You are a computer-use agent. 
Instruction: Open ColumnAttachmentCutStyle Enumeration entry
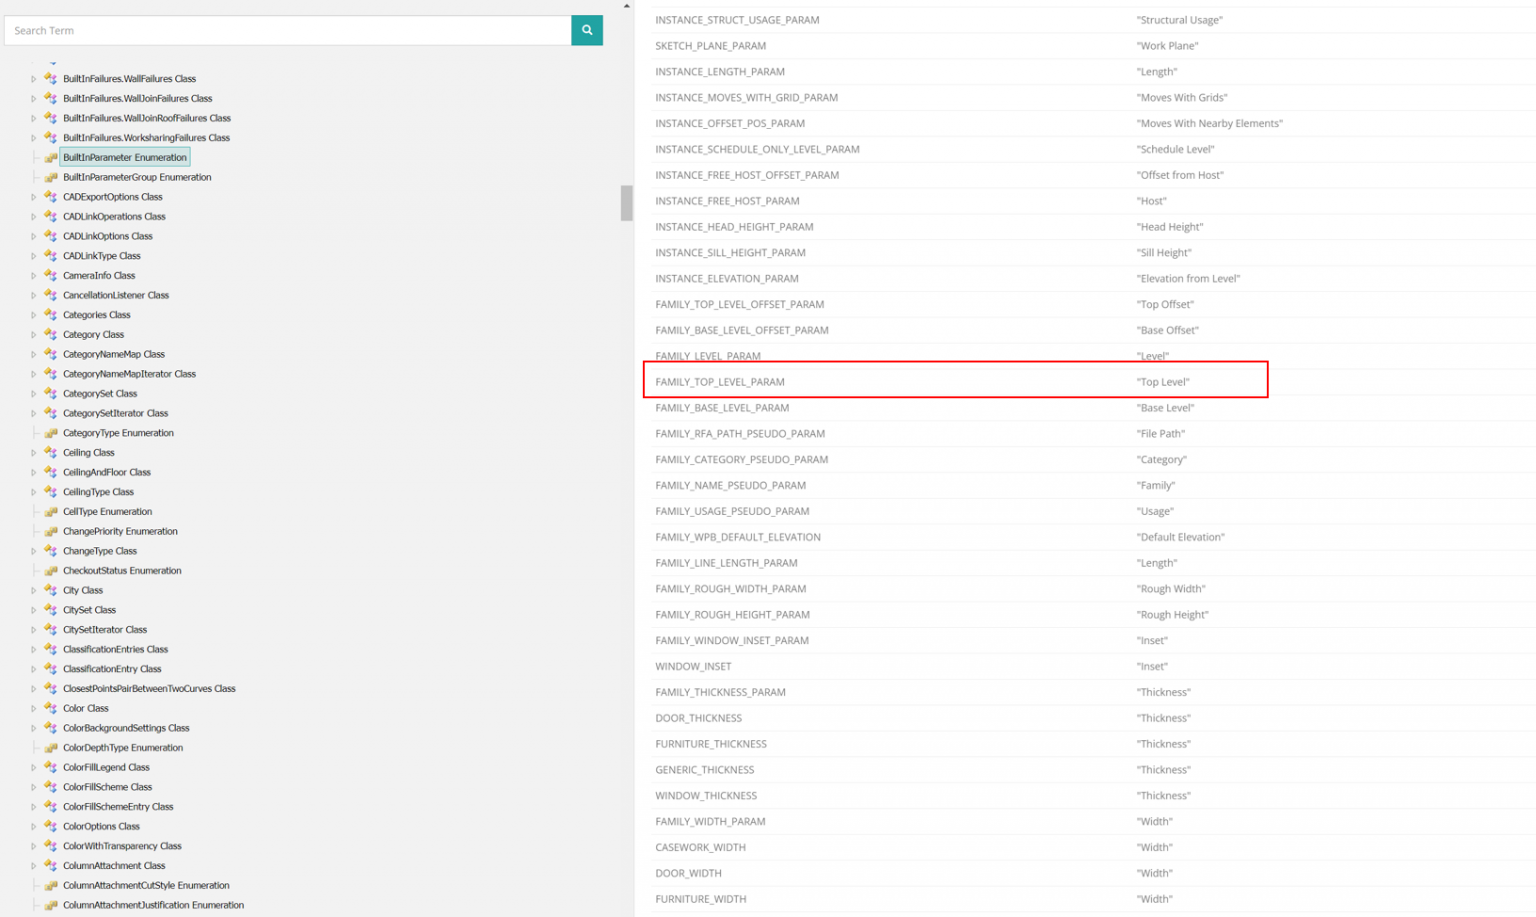pyautogui.click(x=146, y=885)
